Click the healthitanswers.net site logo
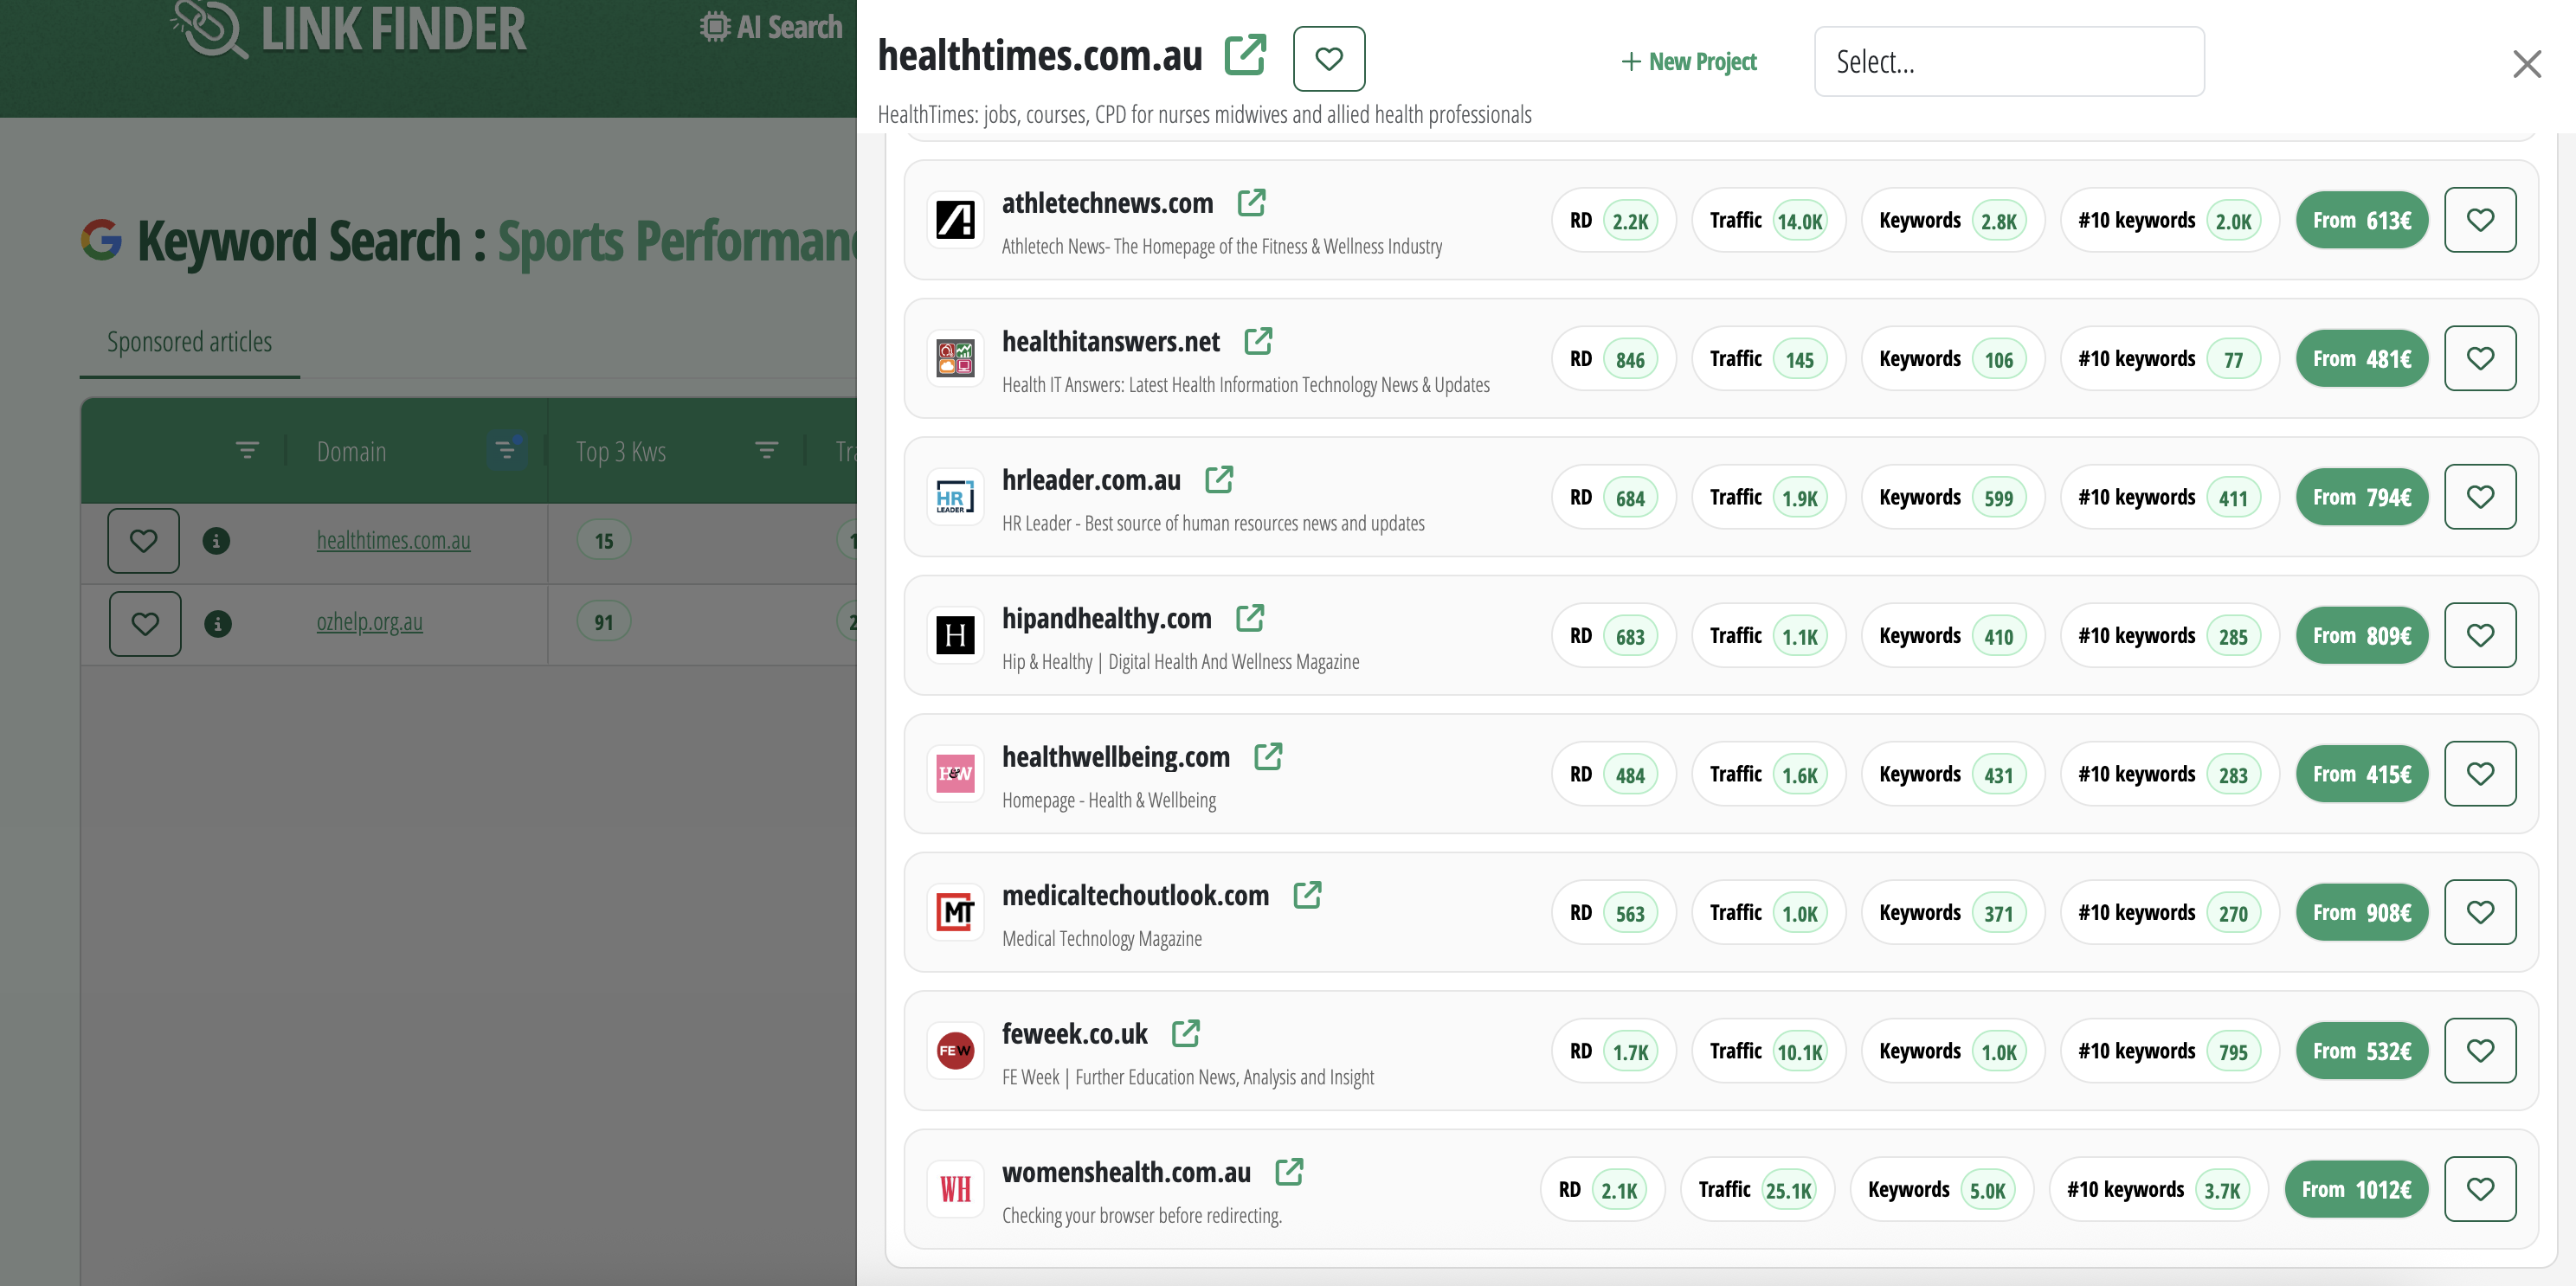Screen dimensions: 2576x1286 (x=955, y=358)
